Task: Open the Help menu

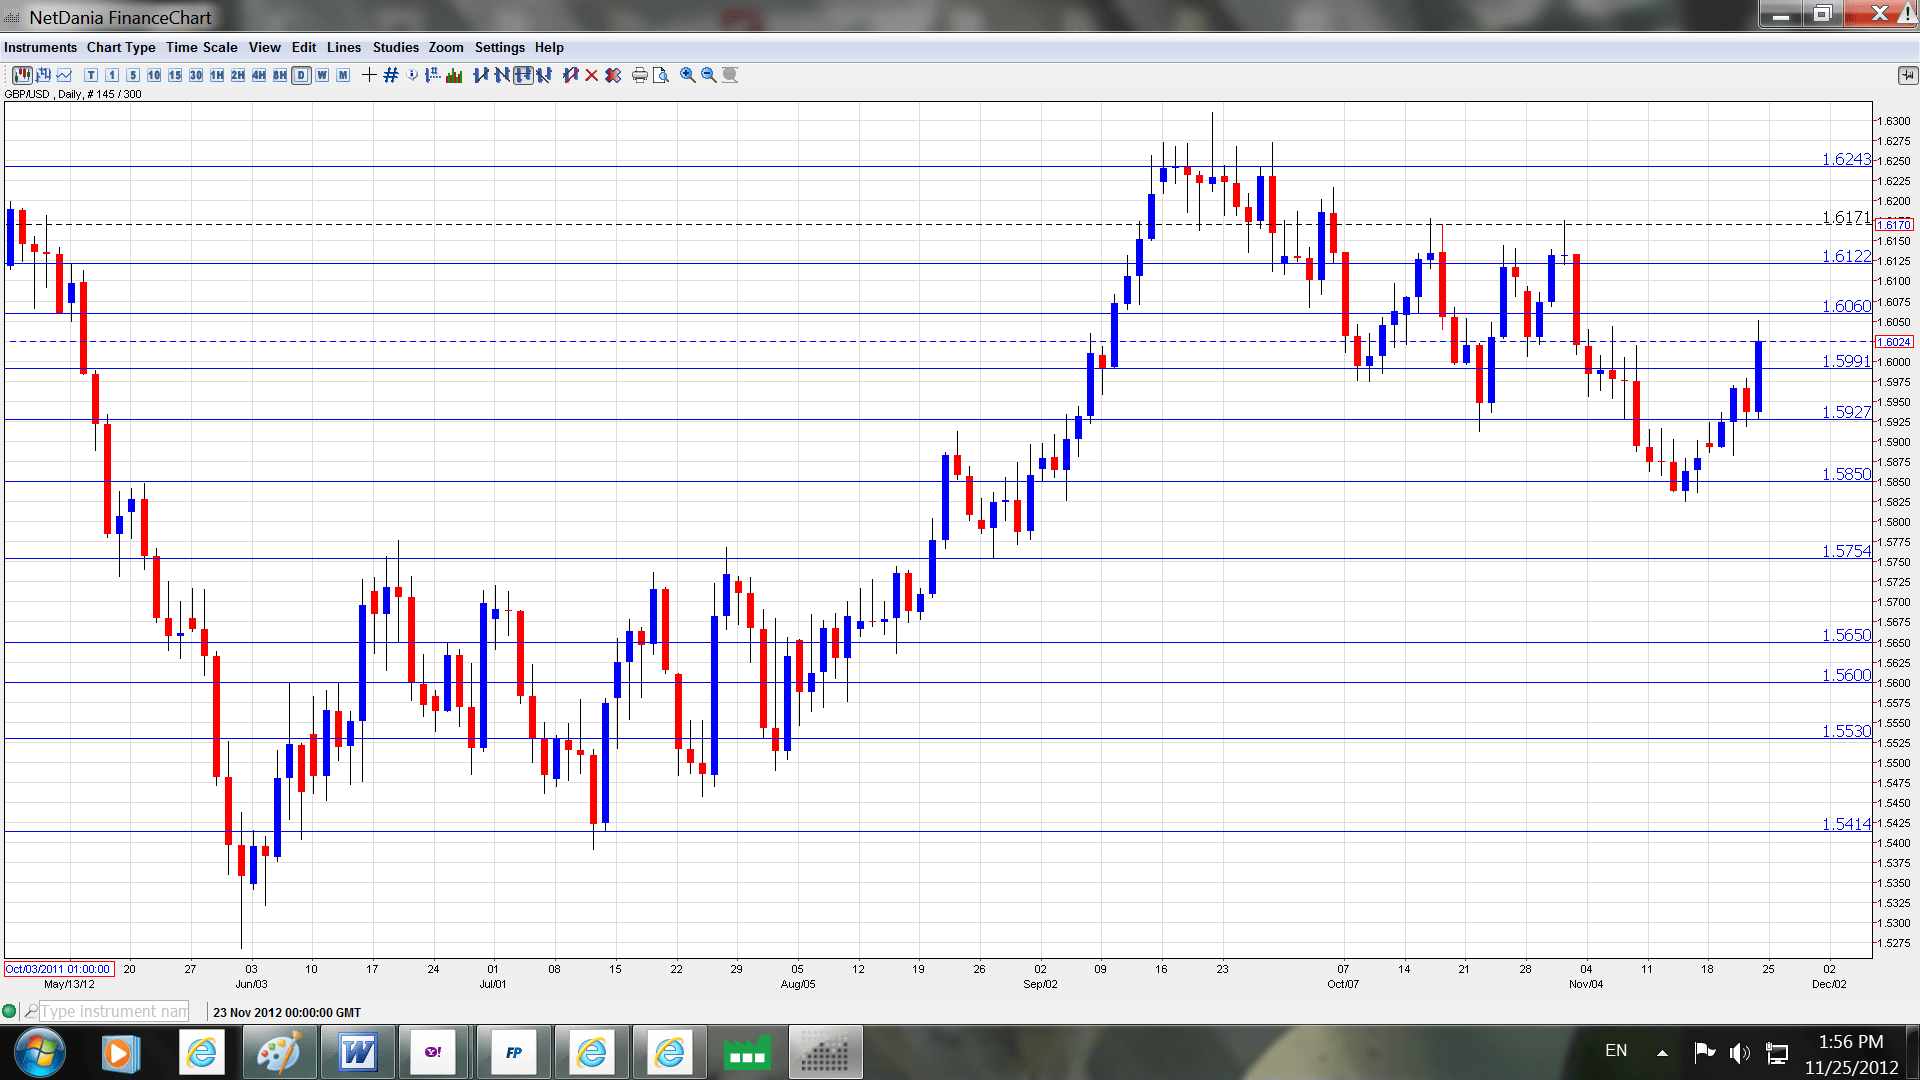Action: click(549, 47)
